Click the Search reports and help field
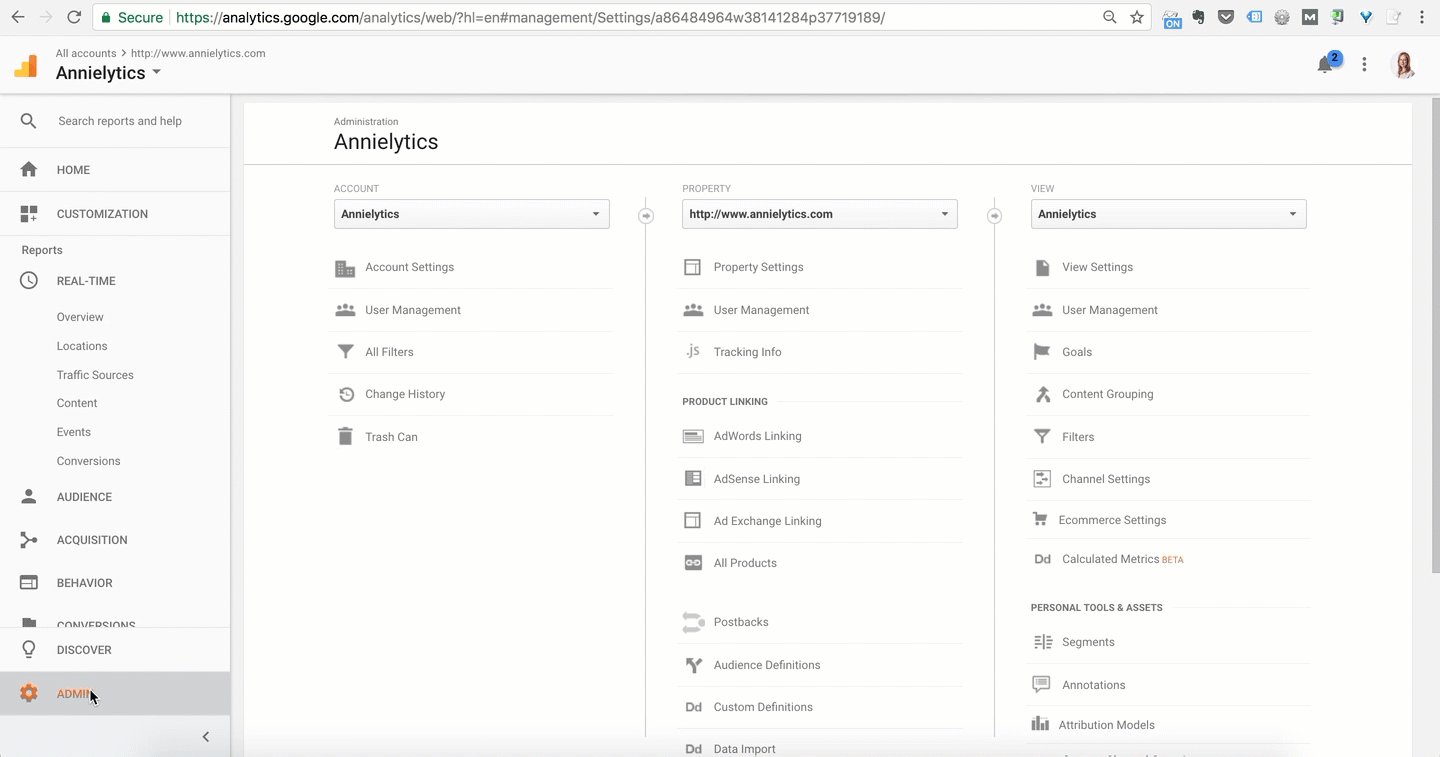The height and width of the screenshot is (757, 1440). pyautogui.click(x=120, y=121)
